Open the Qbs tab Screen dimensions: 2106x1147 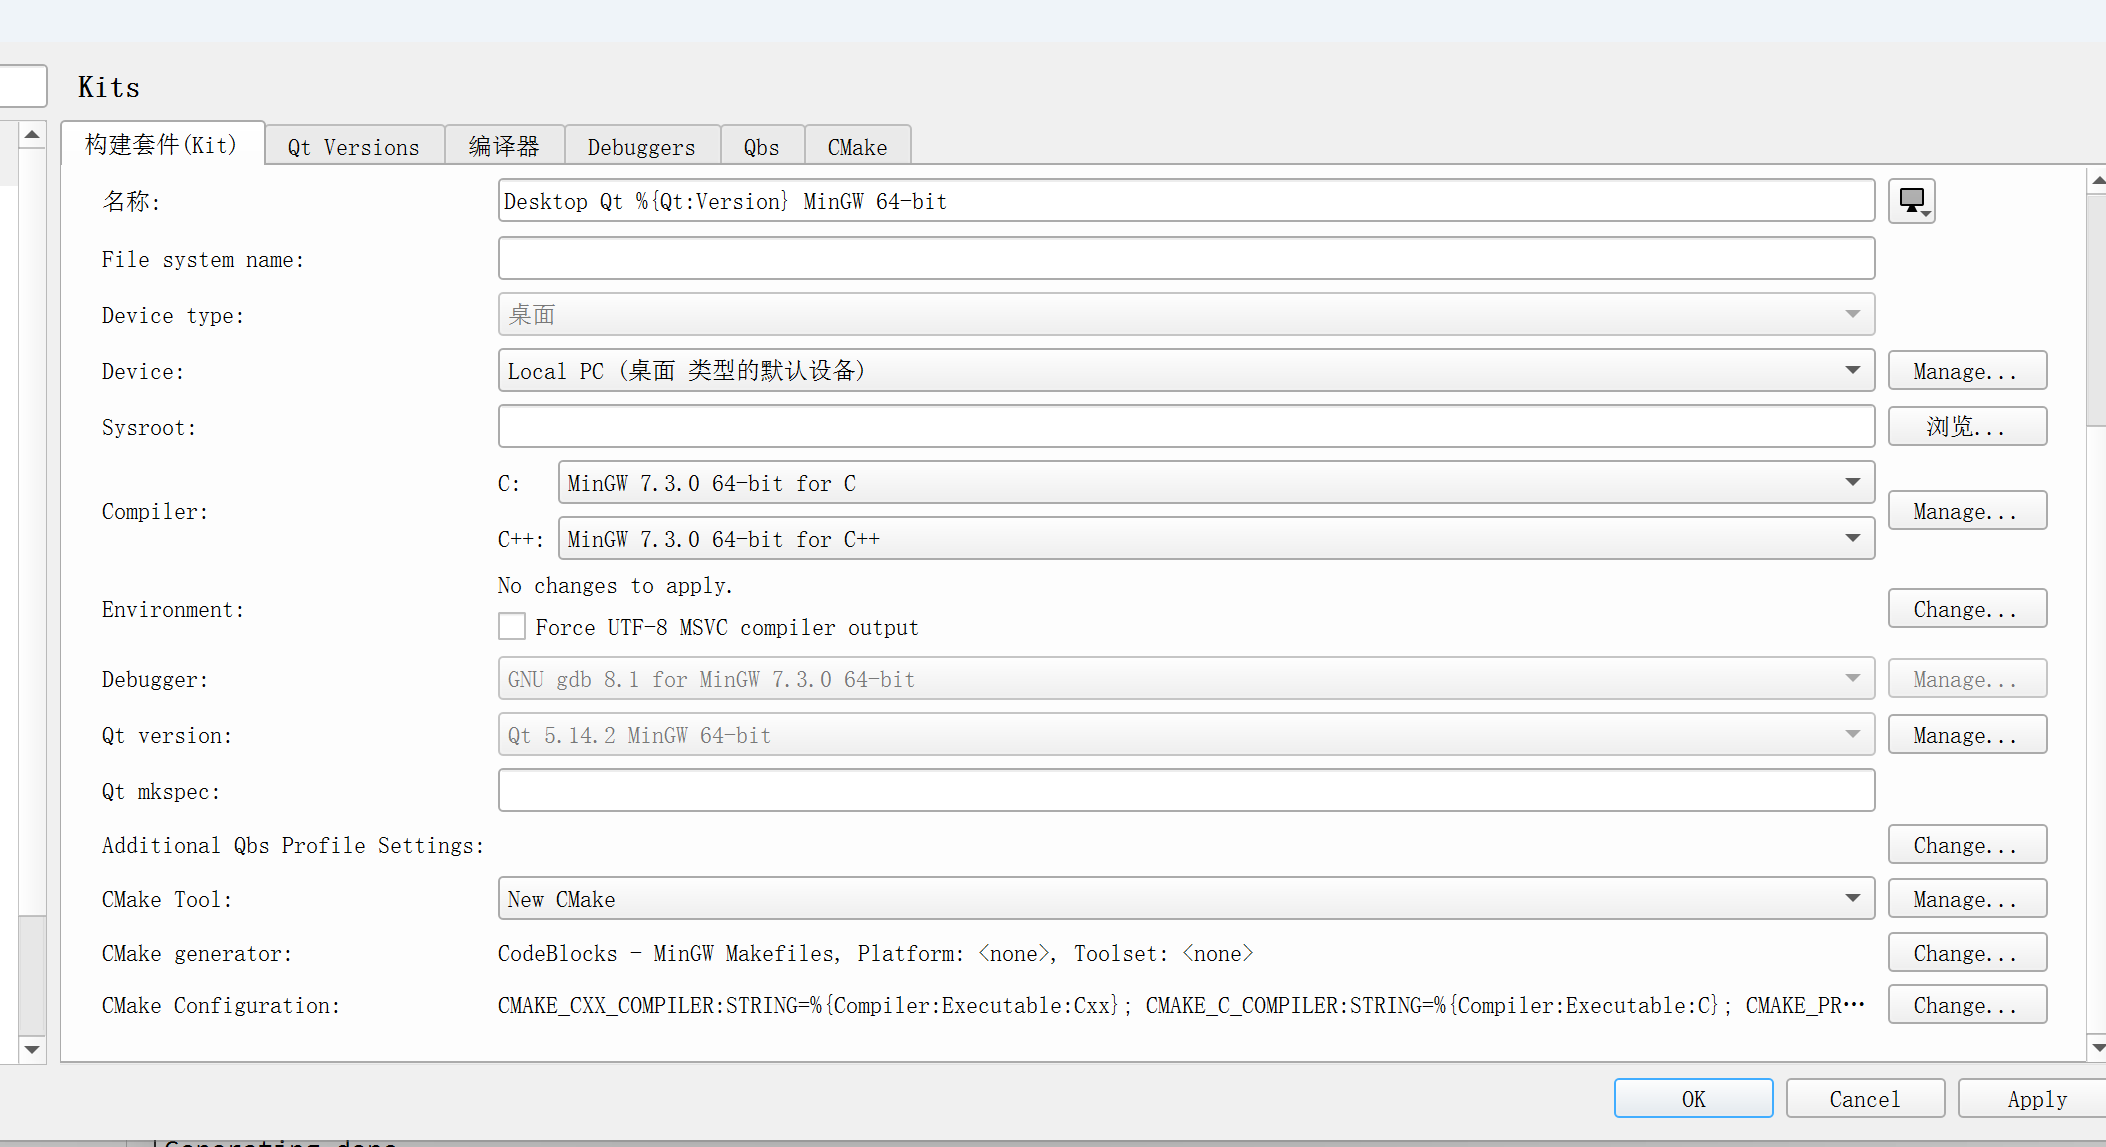761,147
